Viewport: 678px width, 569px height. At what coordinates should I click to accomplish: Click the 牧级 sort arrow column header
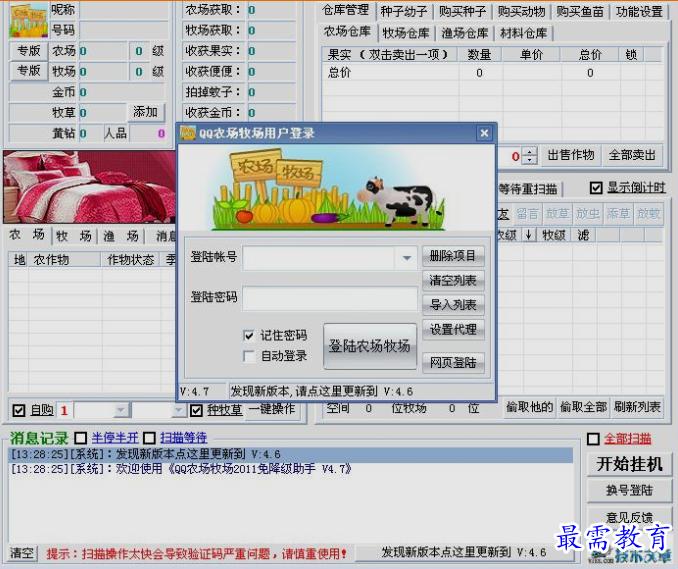pos(528,235)
